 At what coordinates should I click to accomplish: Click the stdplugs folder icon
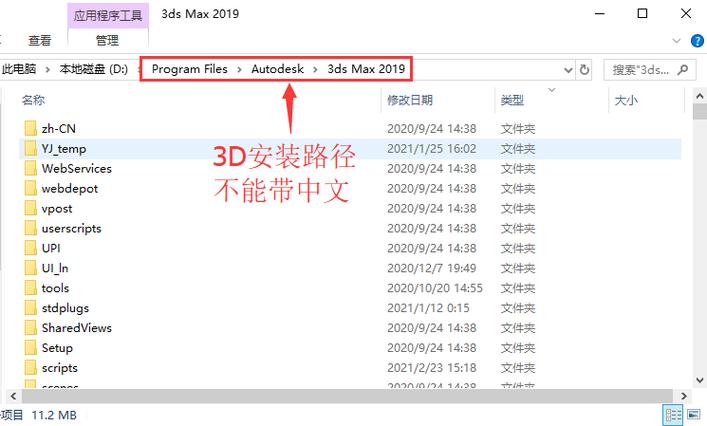point(31,308)
